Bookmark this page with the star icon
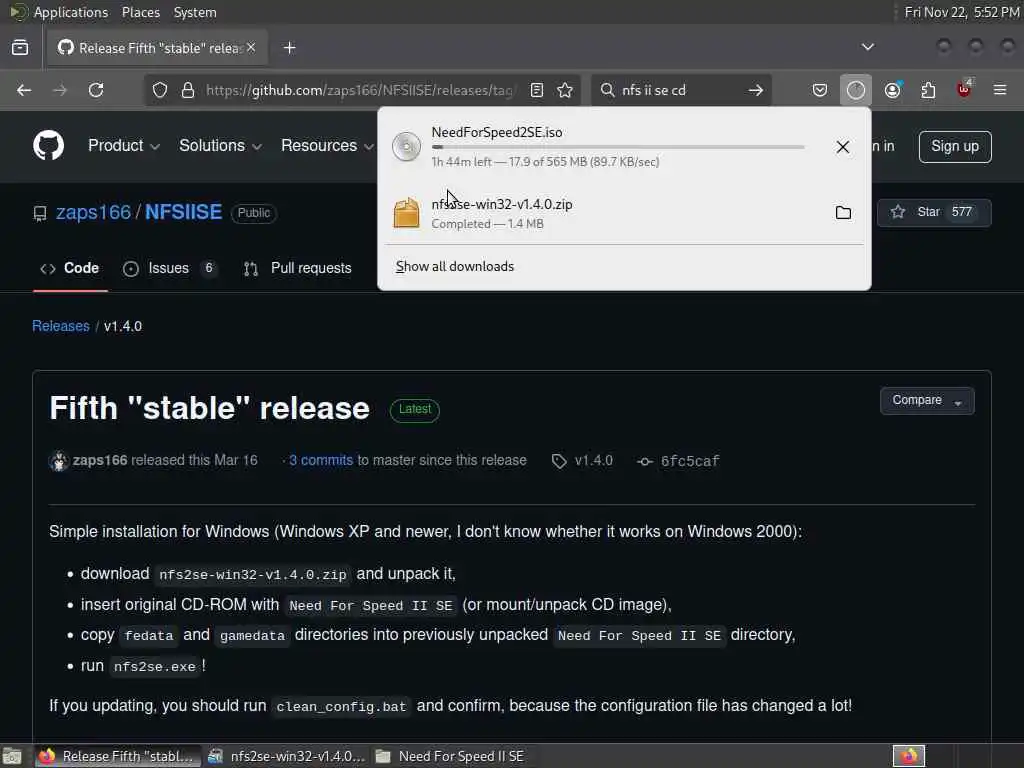 (565, 90)
